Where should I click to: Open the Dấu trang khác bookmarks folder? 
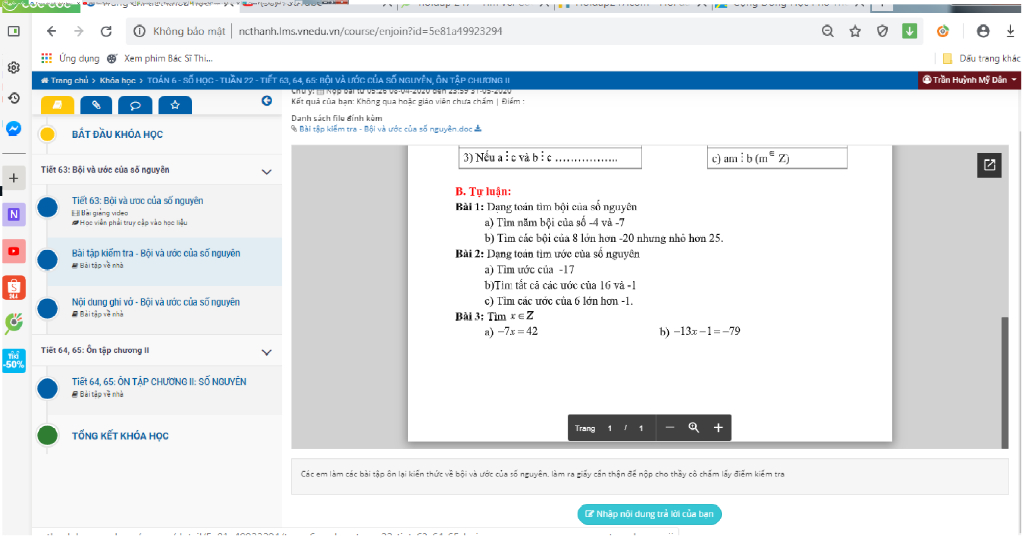click(x=982, y=58)
